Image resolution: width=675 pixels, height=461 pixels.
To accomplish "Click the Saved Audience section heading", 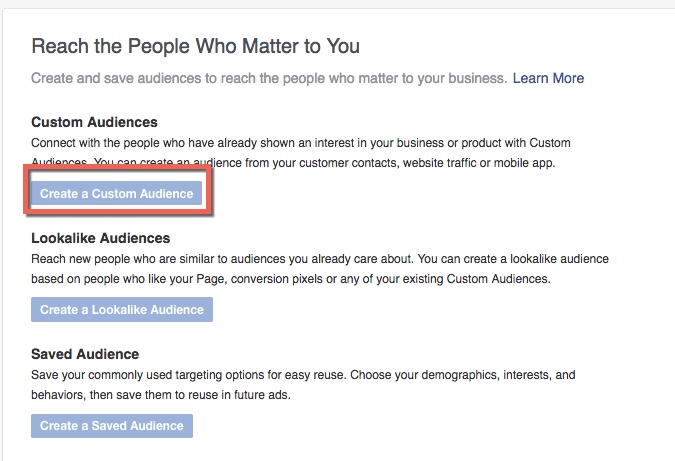I will 84,354.
